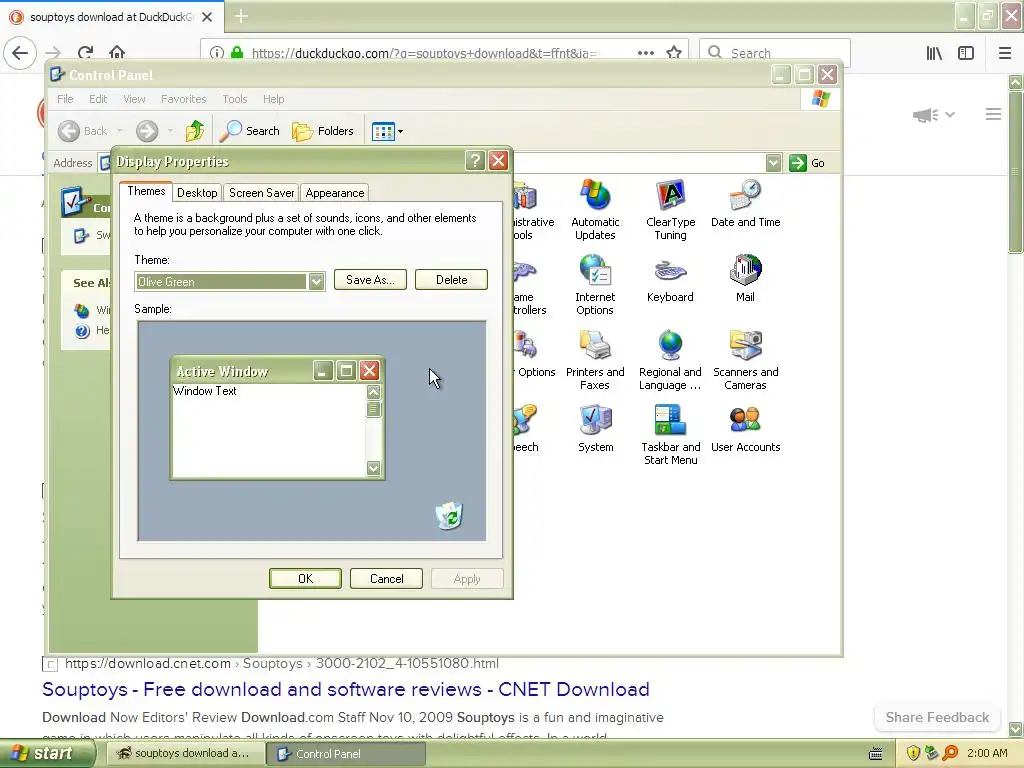Image resolution: width=1024 pixels, height=768 pixels.
Task: Expand the Control Panel address bar dropdown
Action: (x=773, y=163)
